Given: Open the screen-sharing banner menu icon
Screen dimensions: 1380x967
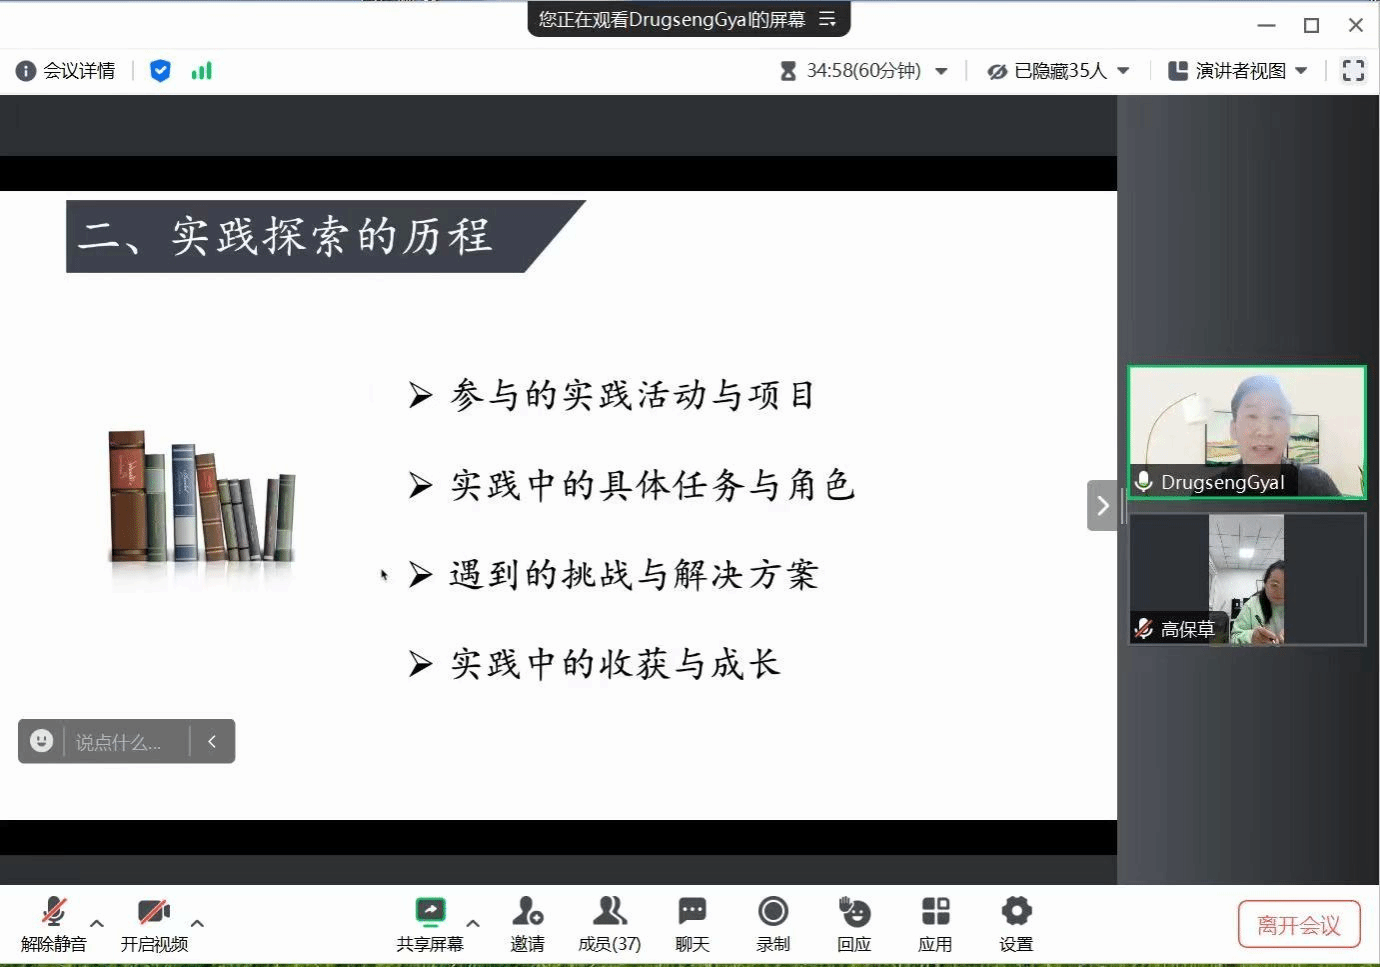Looking at the screenshot, I should tap(827, 19).
